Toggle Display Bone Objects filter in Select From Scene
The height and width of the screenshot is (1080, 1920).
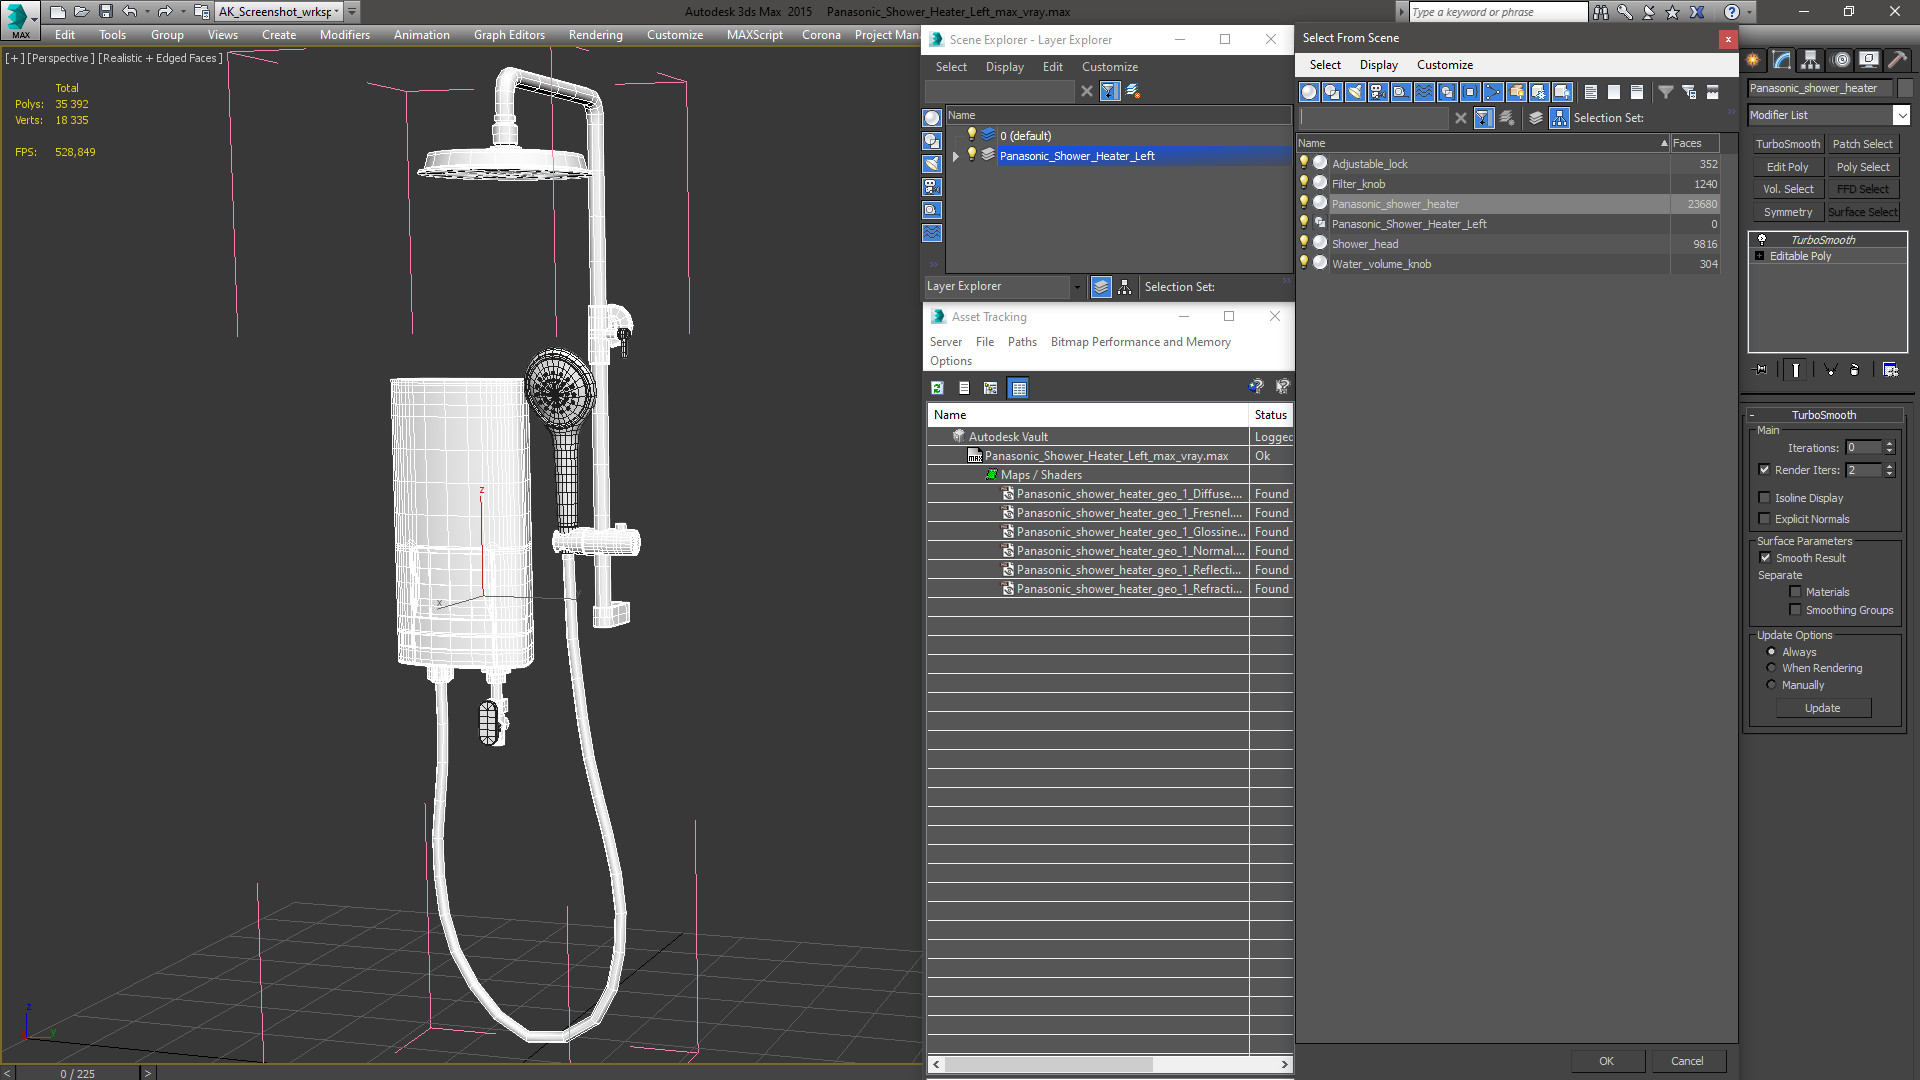[1493, 92]
